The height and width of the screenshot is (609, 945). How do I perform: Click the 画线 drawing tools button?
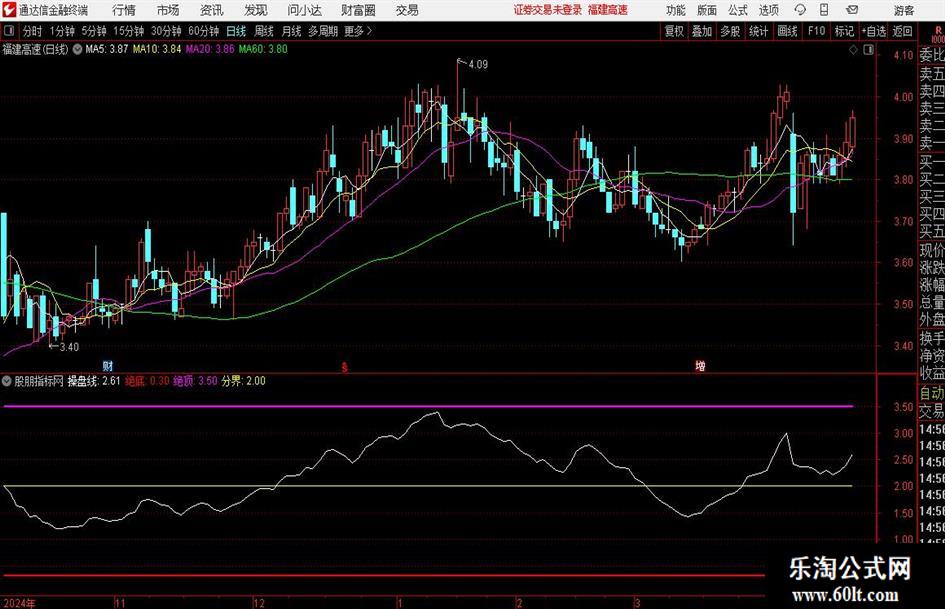coord(787,31)
